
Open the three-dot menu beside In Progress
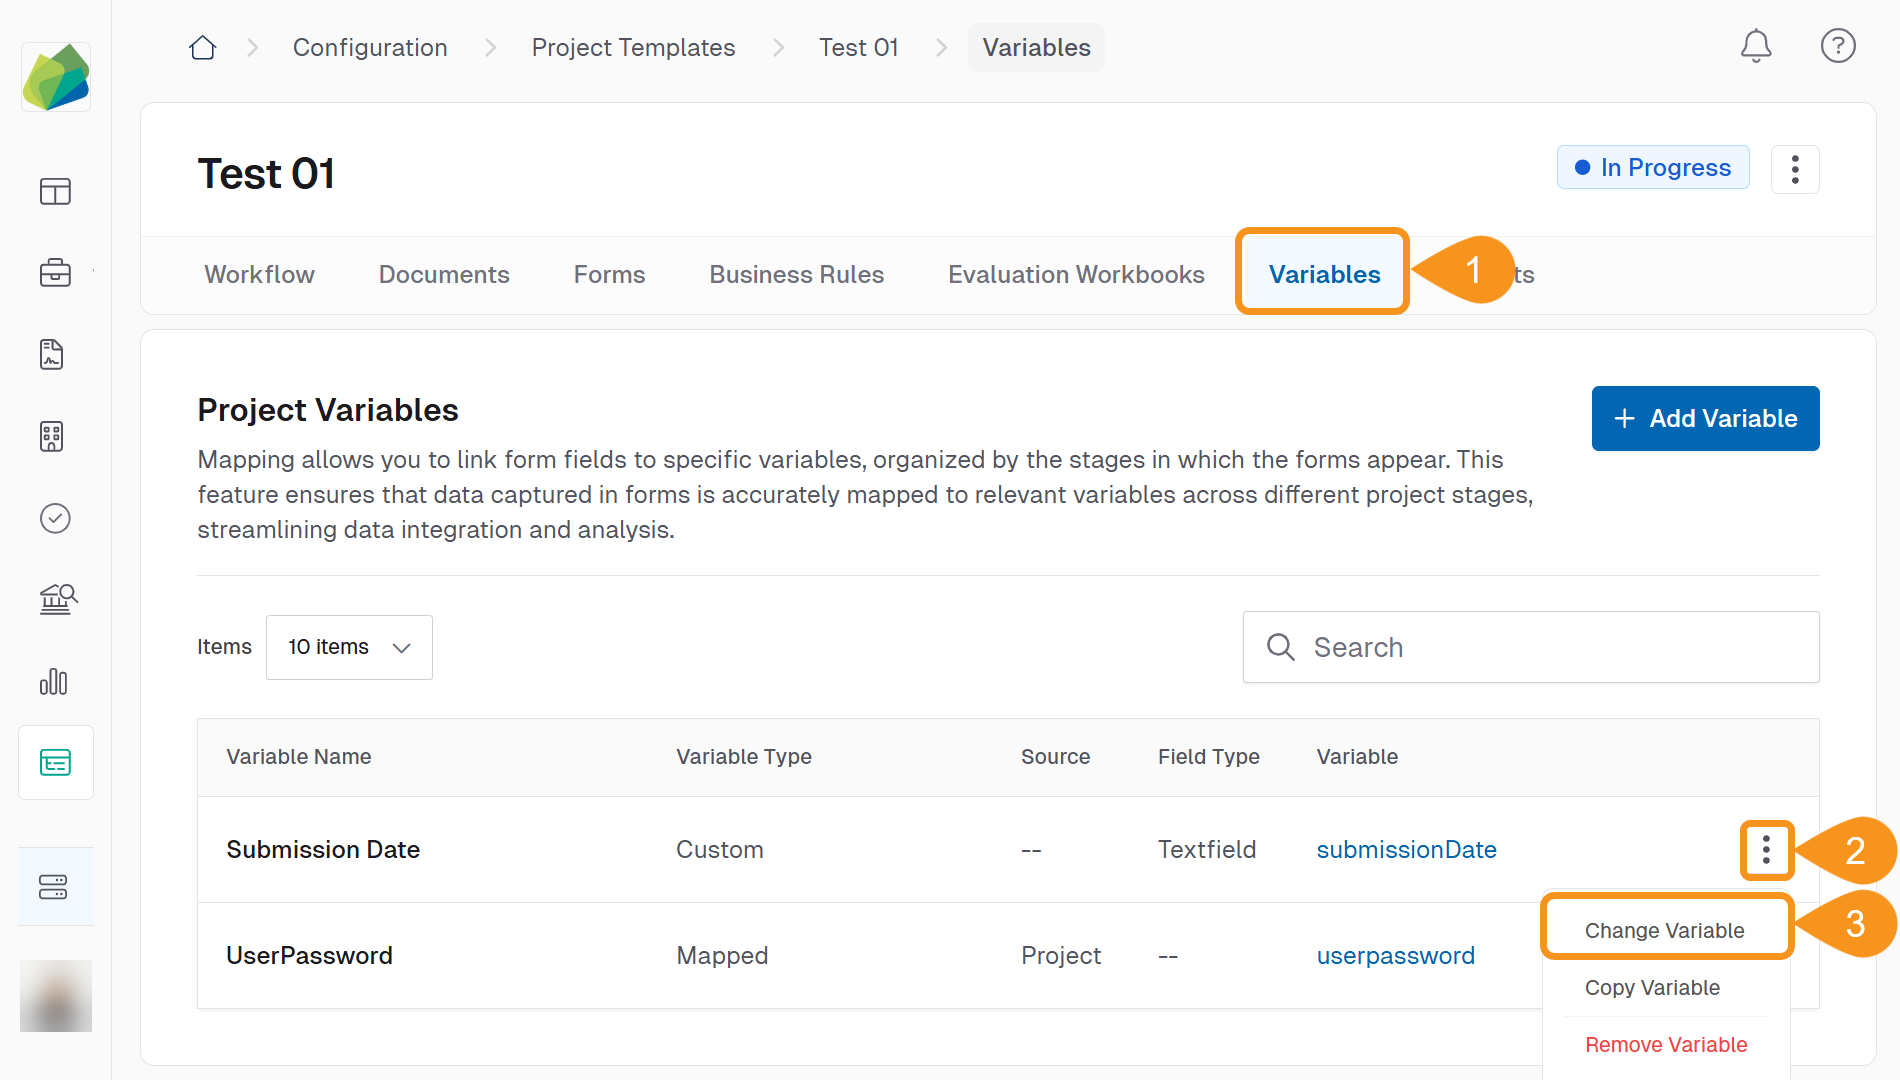tap(1794, 169)
